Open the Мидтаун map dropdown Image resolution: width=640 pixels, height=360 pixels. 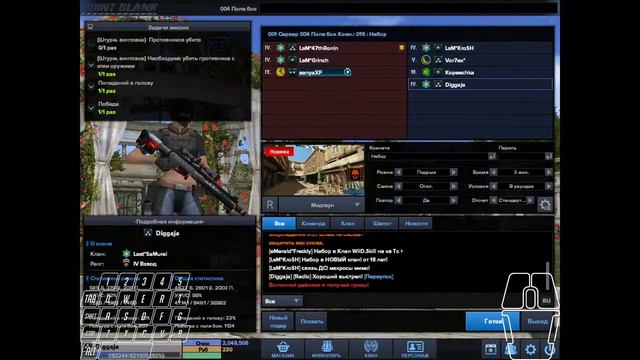[322, 204]
